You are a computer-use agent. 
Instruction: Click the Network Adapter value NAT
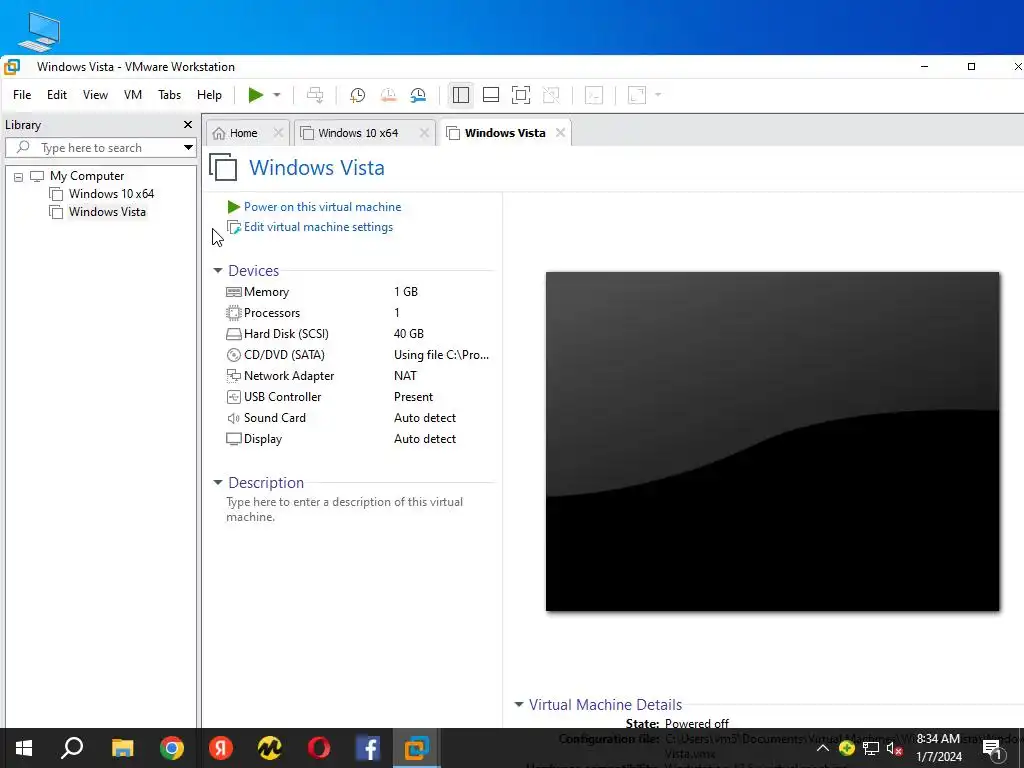coord(405,376)
